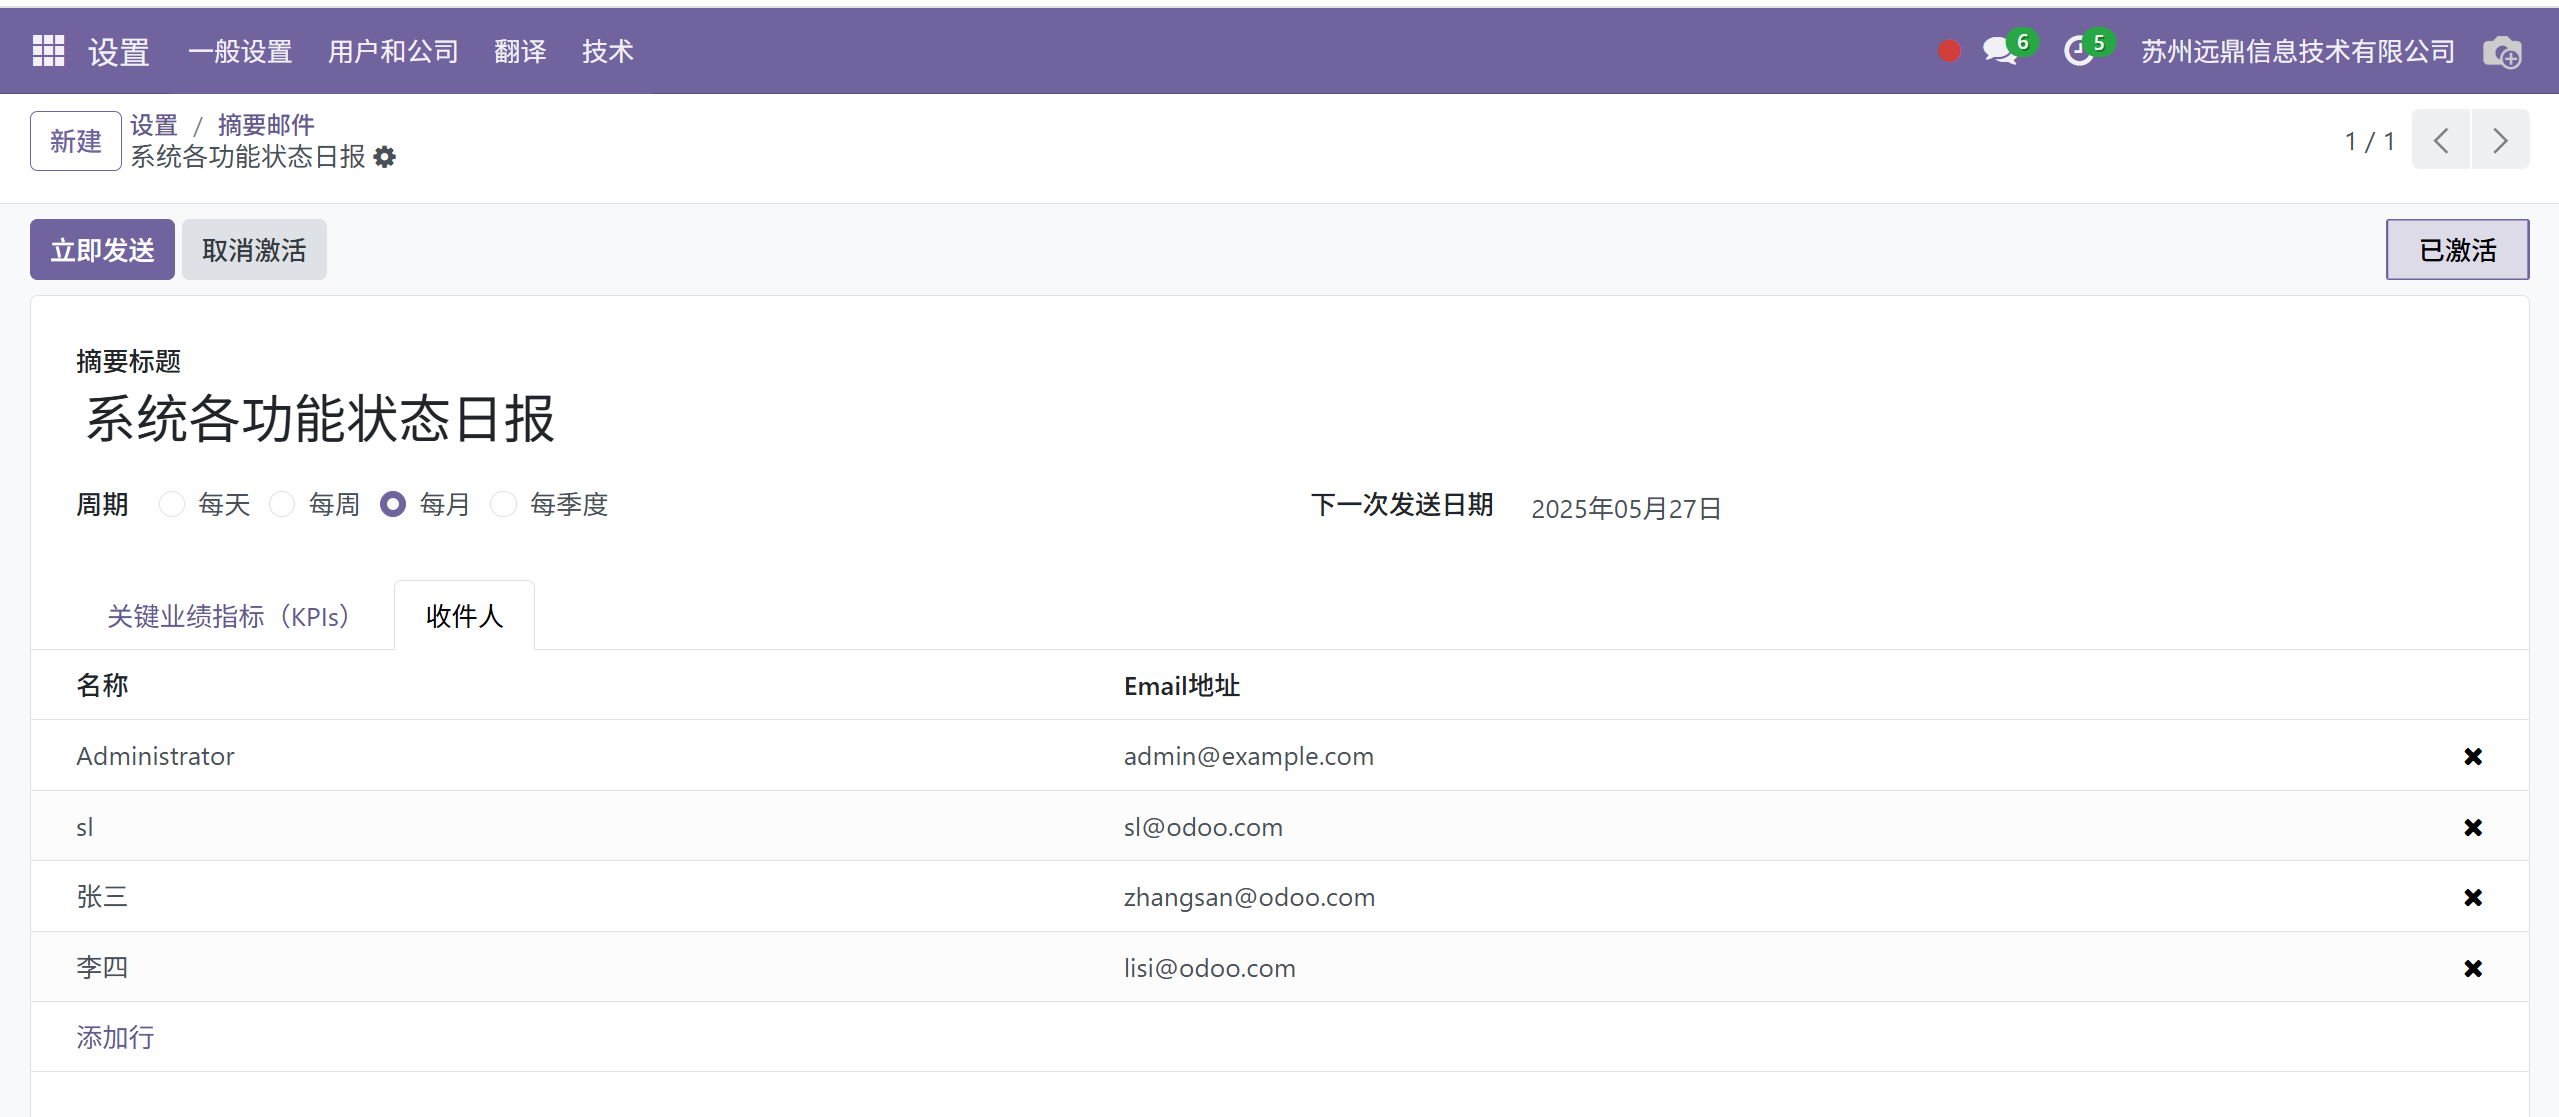Delete the zhangsan@odoo.com recipient row

[x=2472, y=897]
